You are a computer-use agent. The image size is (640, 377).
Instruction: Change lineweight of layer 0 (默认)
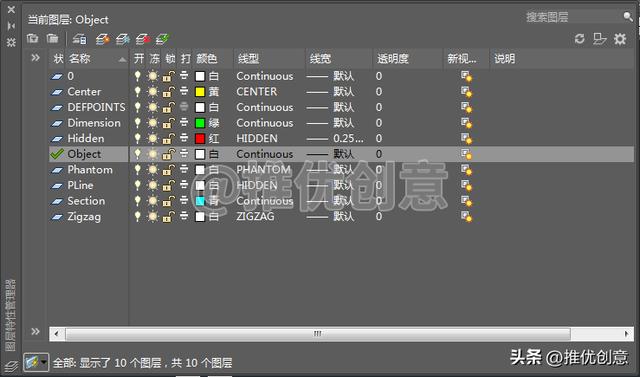pyautogui.click(x=331, y=76)
